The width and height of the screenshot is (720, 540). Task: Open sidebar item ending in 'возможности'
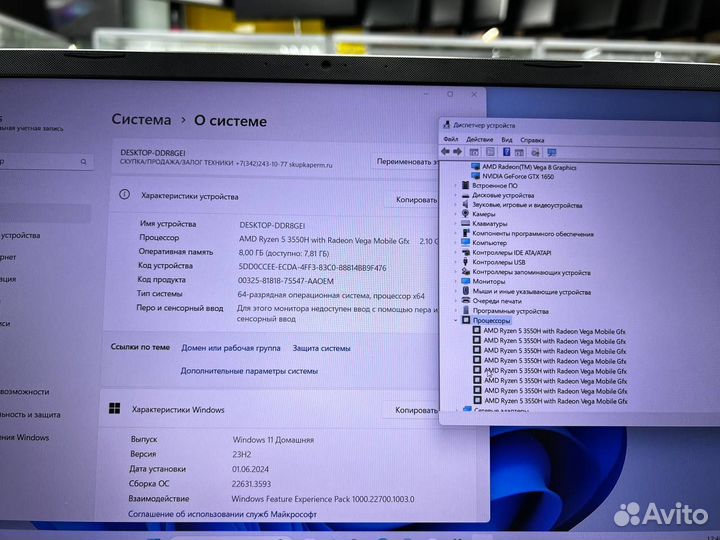point(25,392)
